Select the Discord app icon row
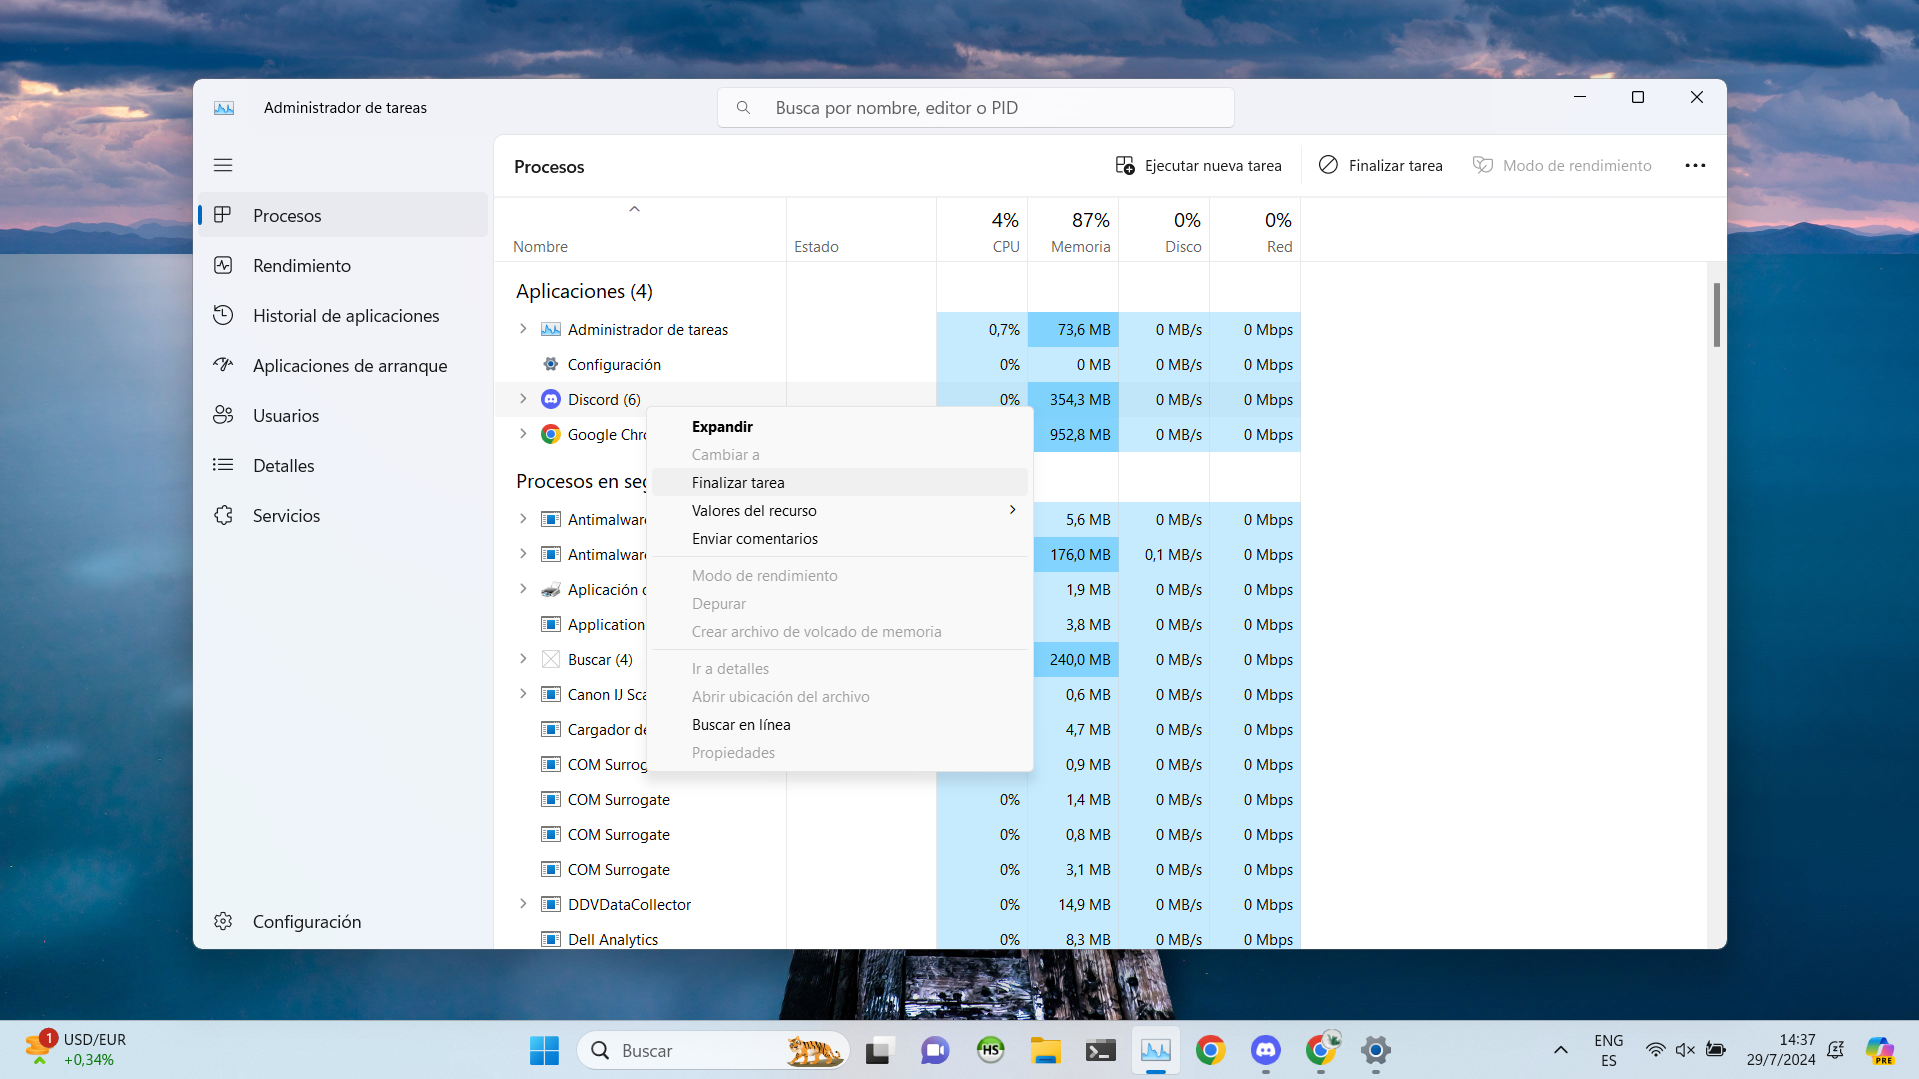This screenshot has height=1079, width=1919. [x=551, y=399]
